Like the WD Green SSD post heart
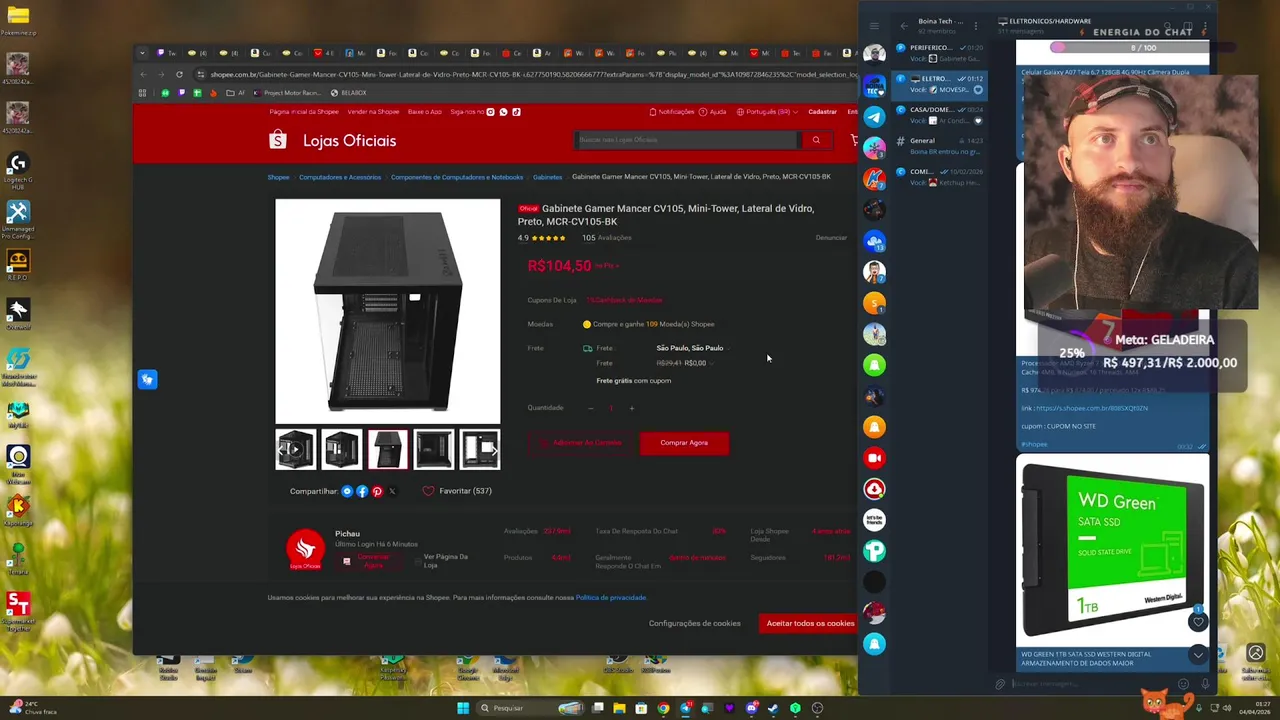This screenshot has width=1280, height=720. 1198,622
